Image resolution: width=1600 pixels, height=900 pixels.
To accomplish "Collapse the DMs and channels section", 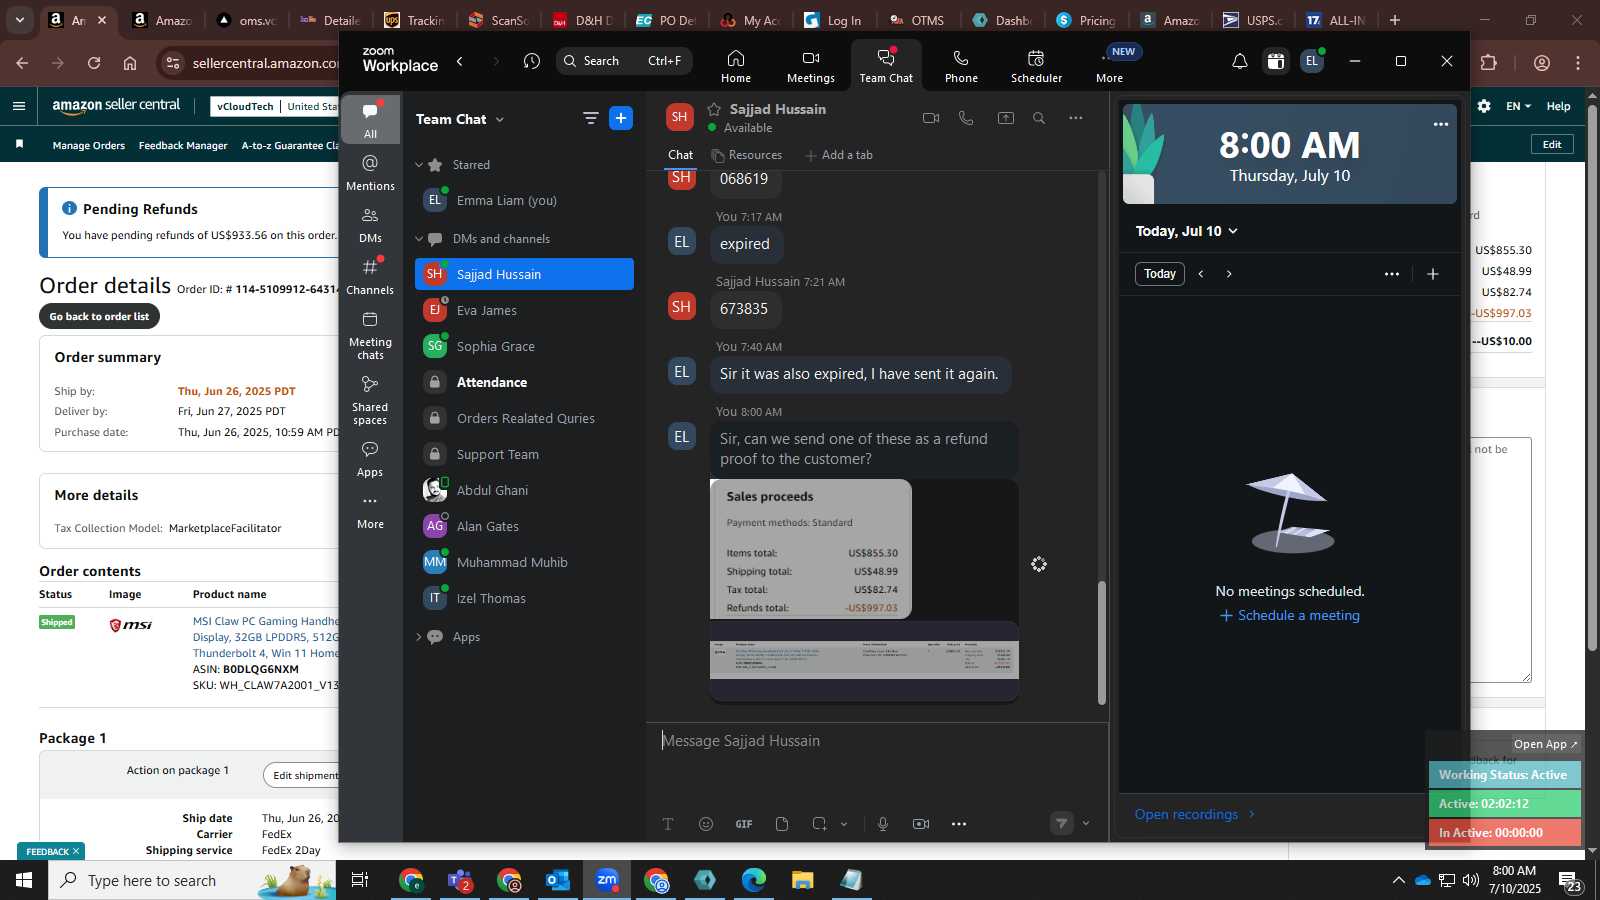I will pos(419,239).
